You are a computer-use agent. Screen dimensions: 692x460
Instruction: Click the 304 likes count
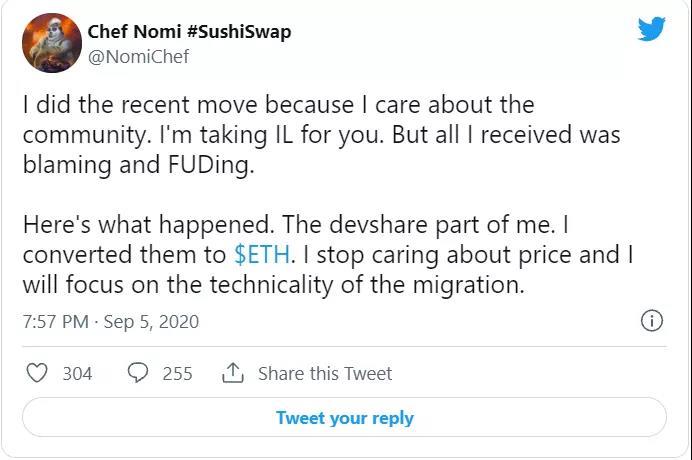(x=77, y=373)
